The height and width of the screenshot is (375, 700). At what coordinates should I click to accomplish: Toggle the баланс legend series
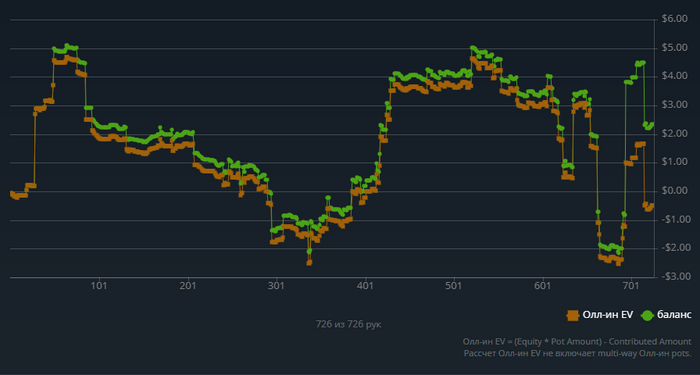click(x=666, y=315)
